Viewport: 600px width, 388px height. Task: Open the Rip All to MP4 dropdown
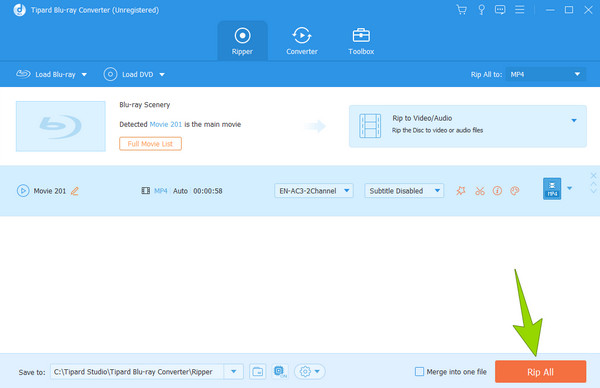pos(545,74)
